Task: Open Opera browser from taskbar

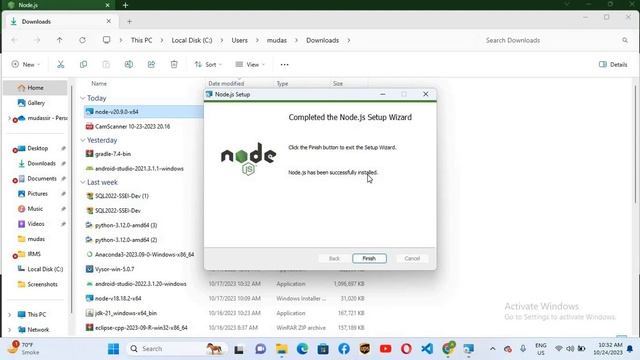Action: 406,349
